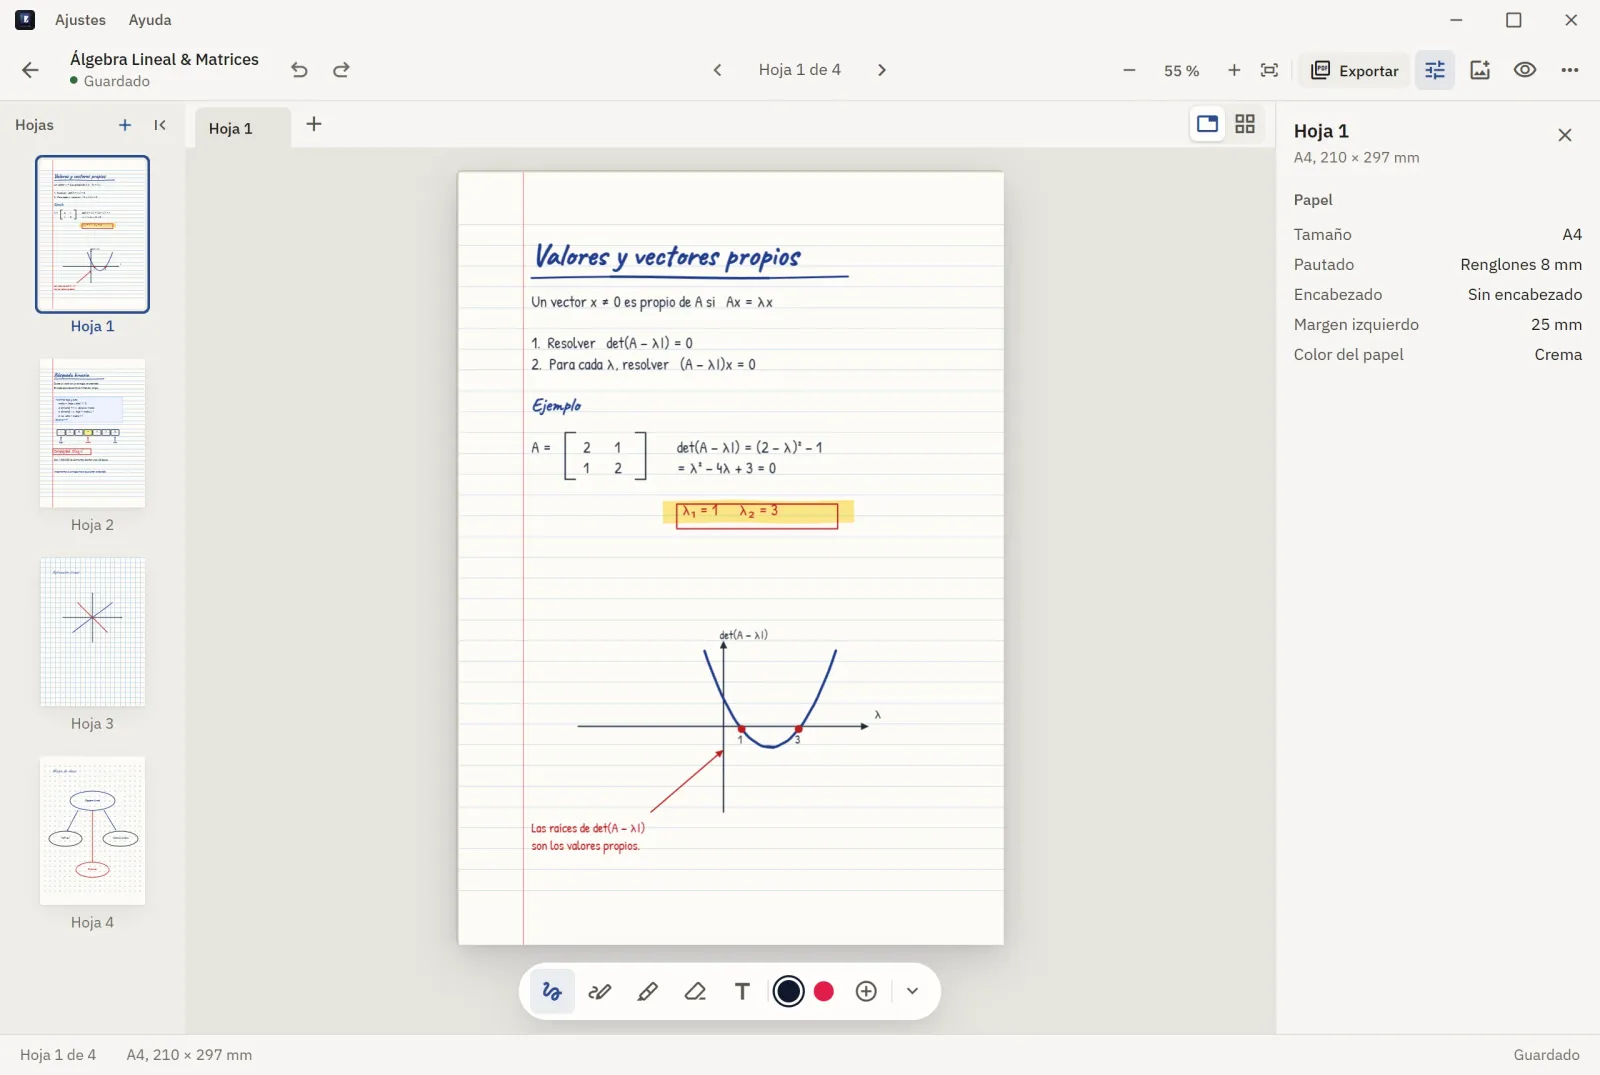
Task: Fit page to screen icon
Action: (1269, 70)
